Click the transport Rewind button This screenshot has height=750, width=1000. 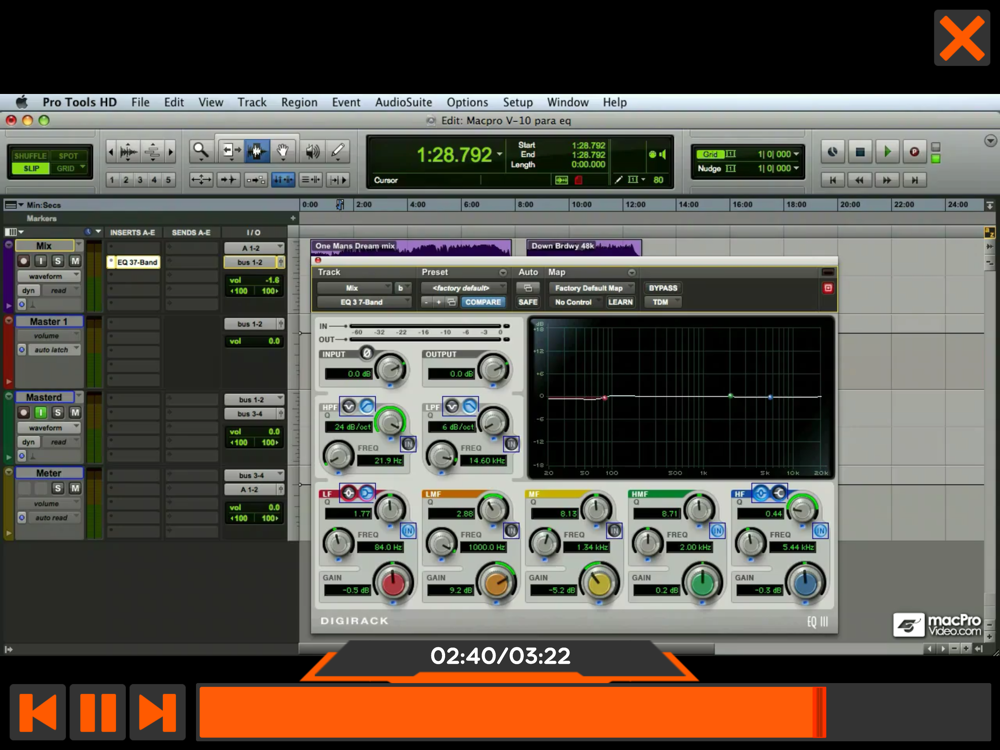point(860,180)
